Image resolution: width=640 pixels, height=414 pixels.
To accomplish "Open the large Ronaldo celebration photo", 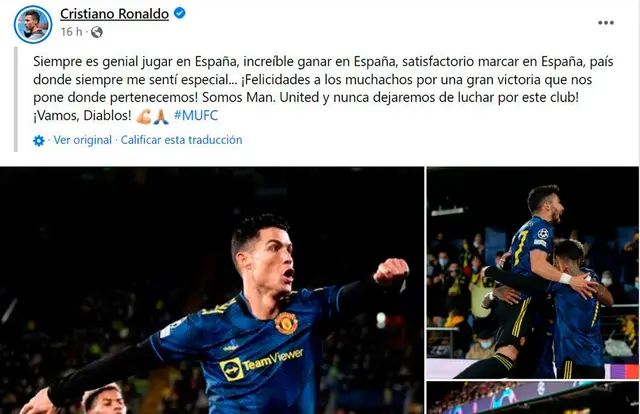I will click(212, 290).
